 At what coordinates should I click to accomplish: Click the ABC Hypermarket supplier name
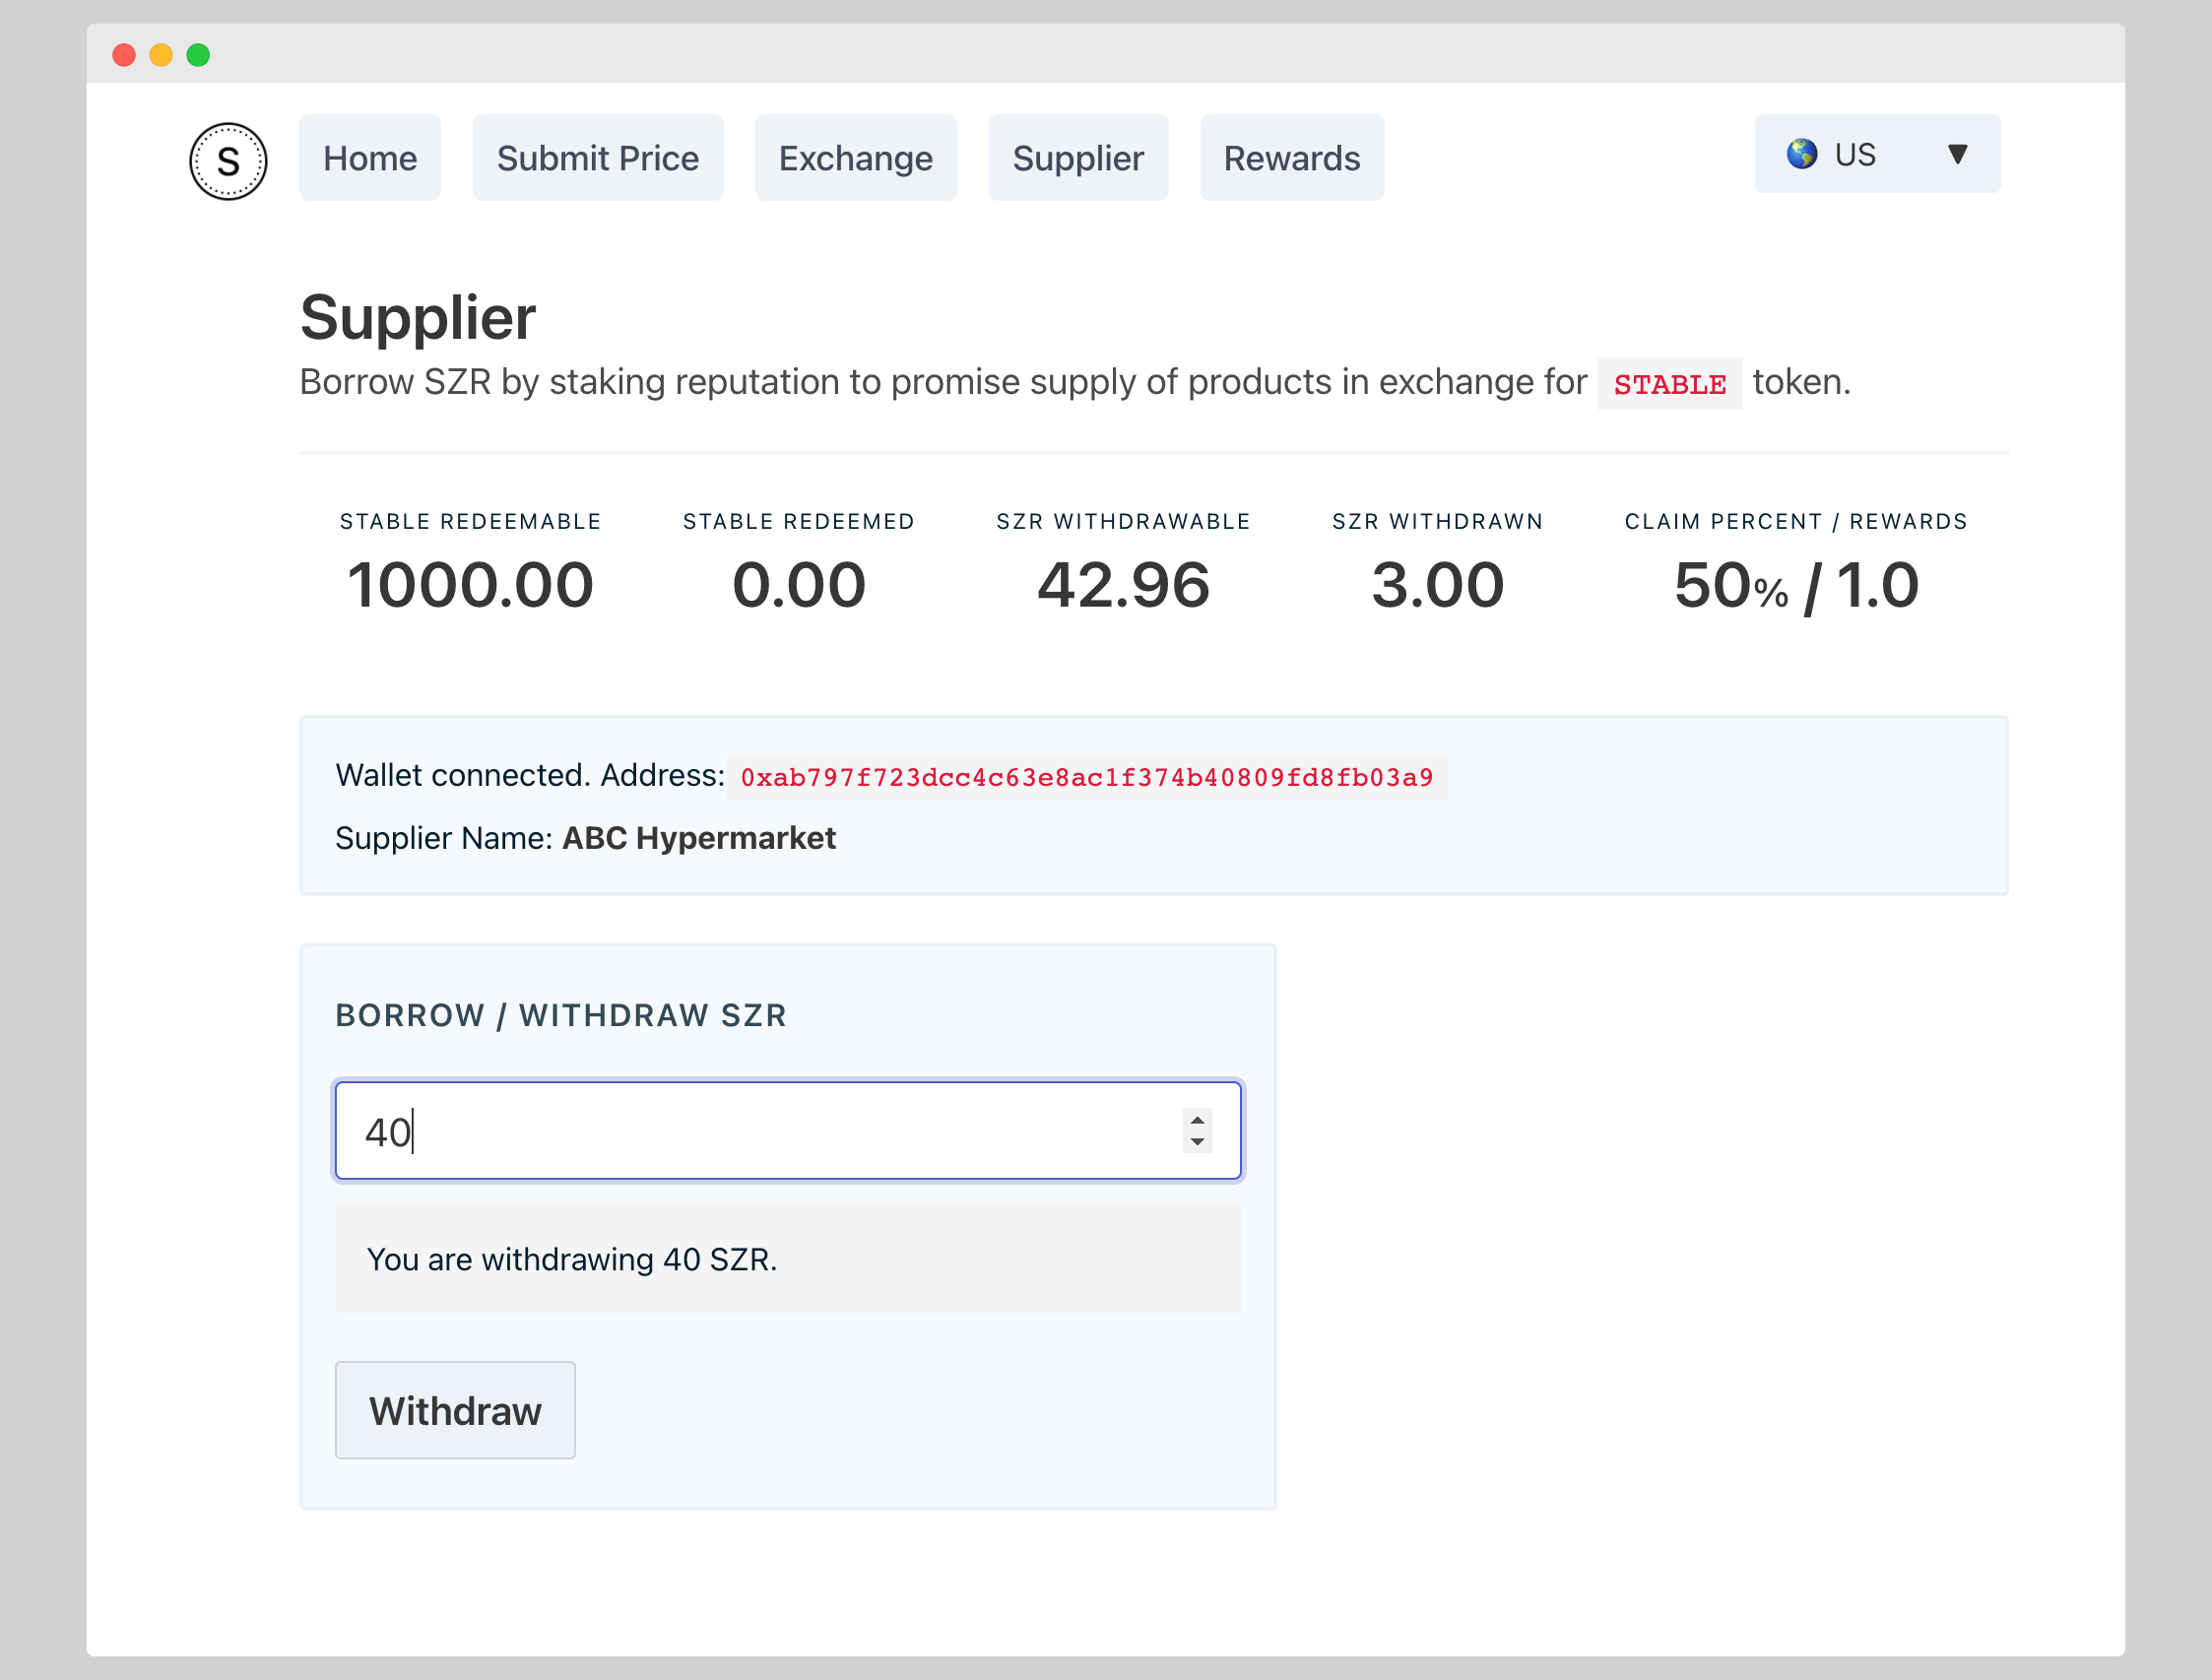[698, 838]
